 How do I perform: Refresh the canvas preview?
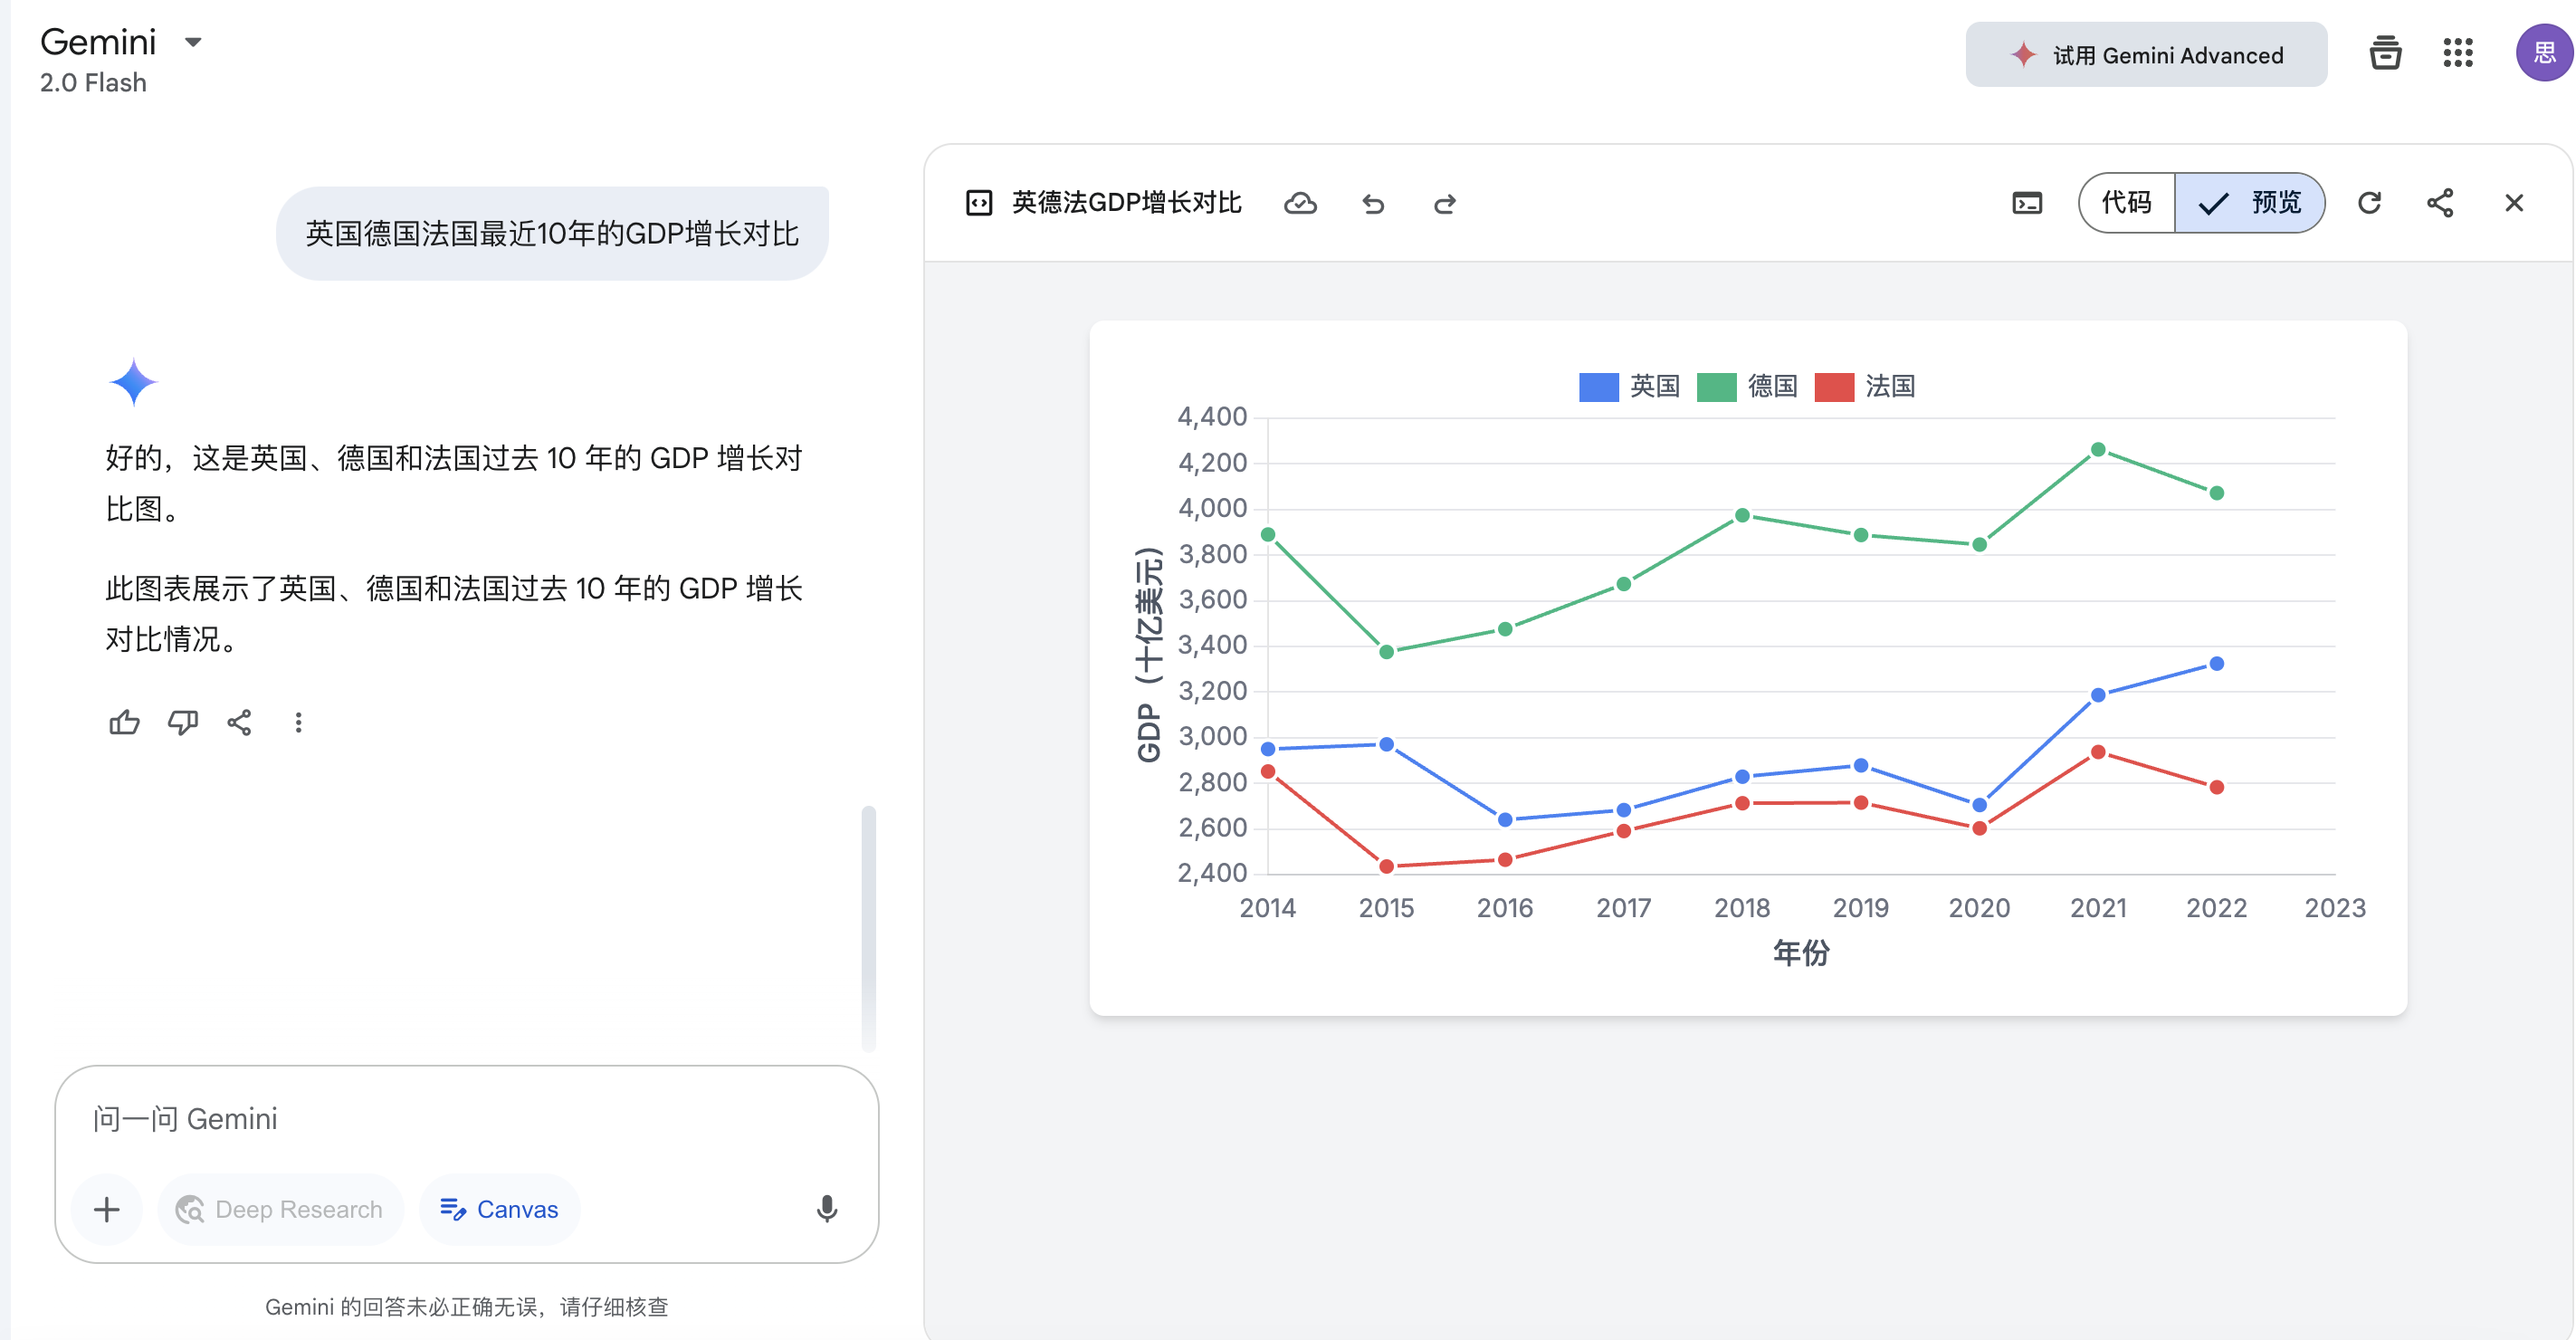pos(2369,203)
